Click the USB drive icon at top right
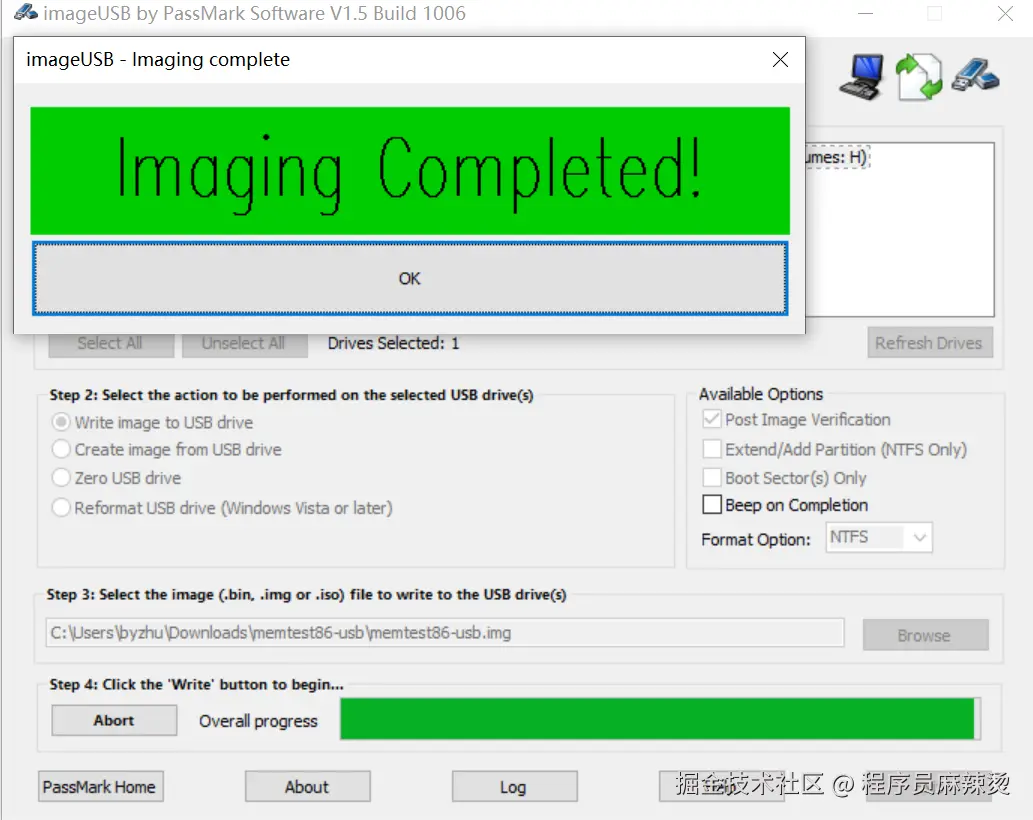This screenshot has width=1033, height=820. click(976, 75)
